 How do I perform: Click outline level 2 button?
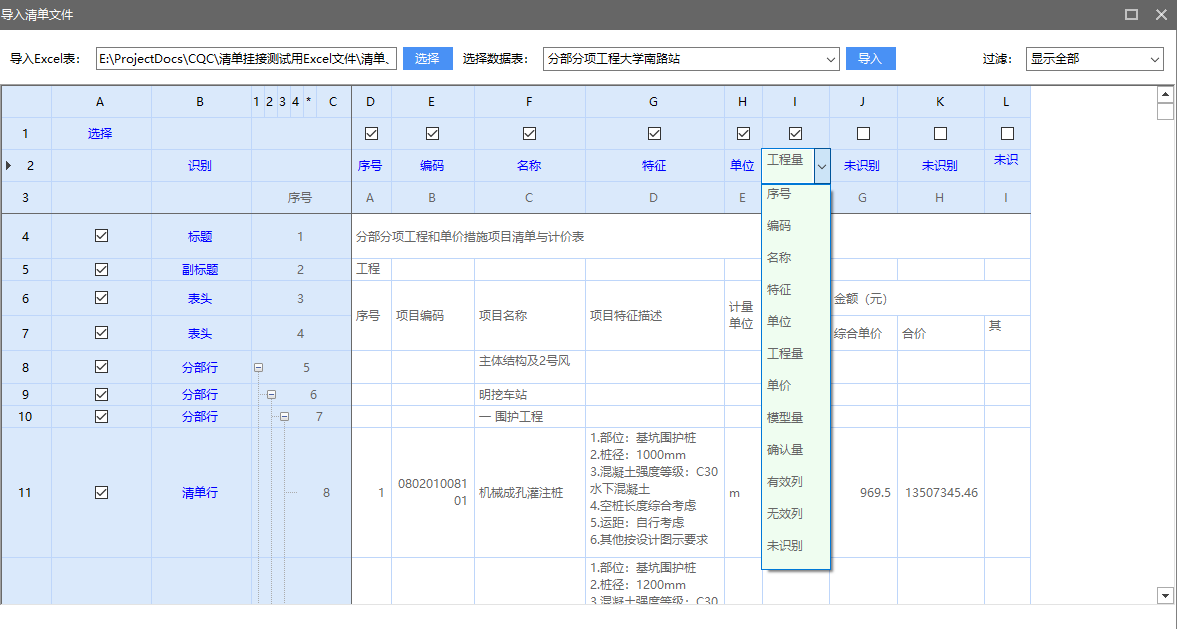coord(269,102)
